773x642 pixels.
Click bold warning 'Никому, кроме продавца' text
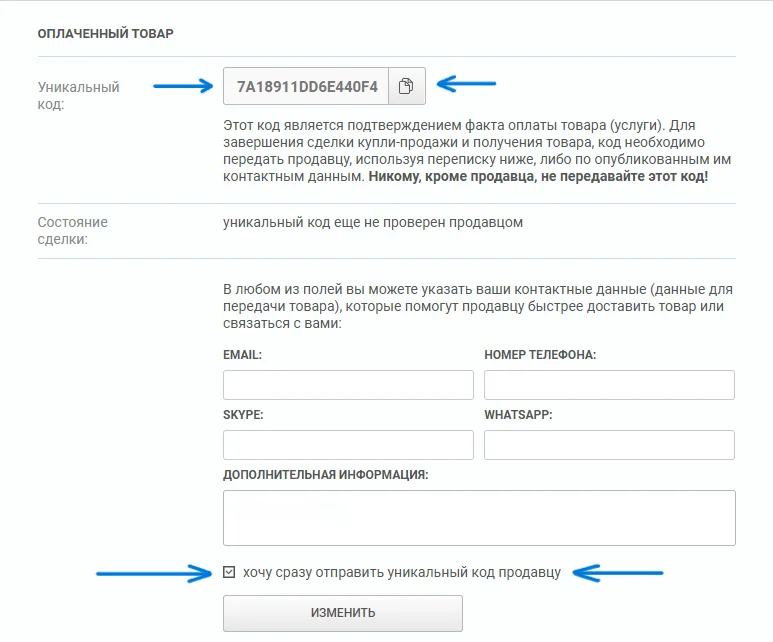454,177
